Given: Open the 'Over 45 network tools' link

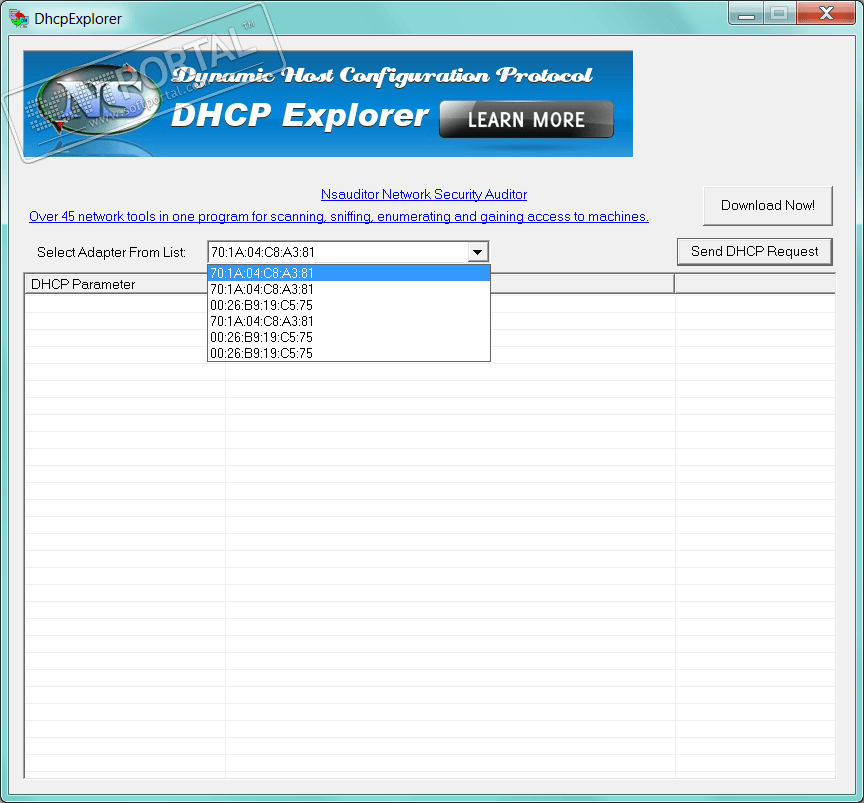Looking at the screenshot, I should (339, 217).
